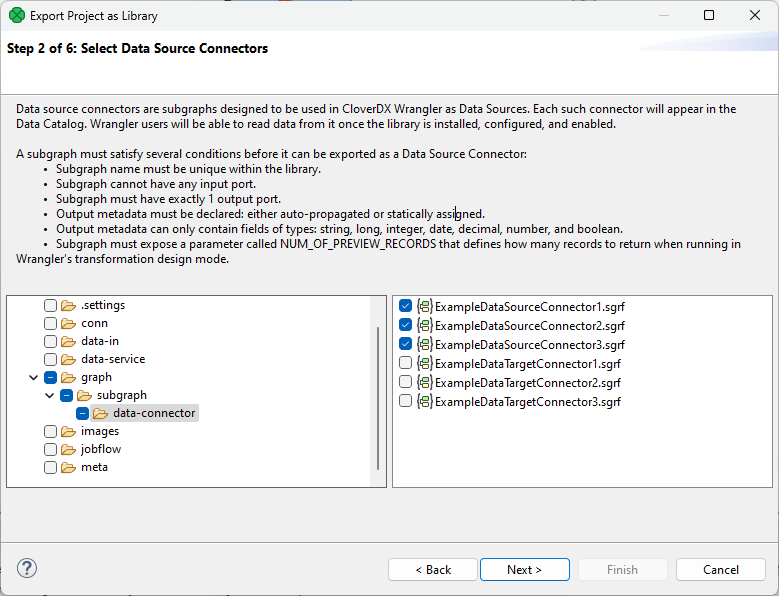
Task: Collapse the graph folder tree node
Action: pyautogui.click(x=34, y=378)
